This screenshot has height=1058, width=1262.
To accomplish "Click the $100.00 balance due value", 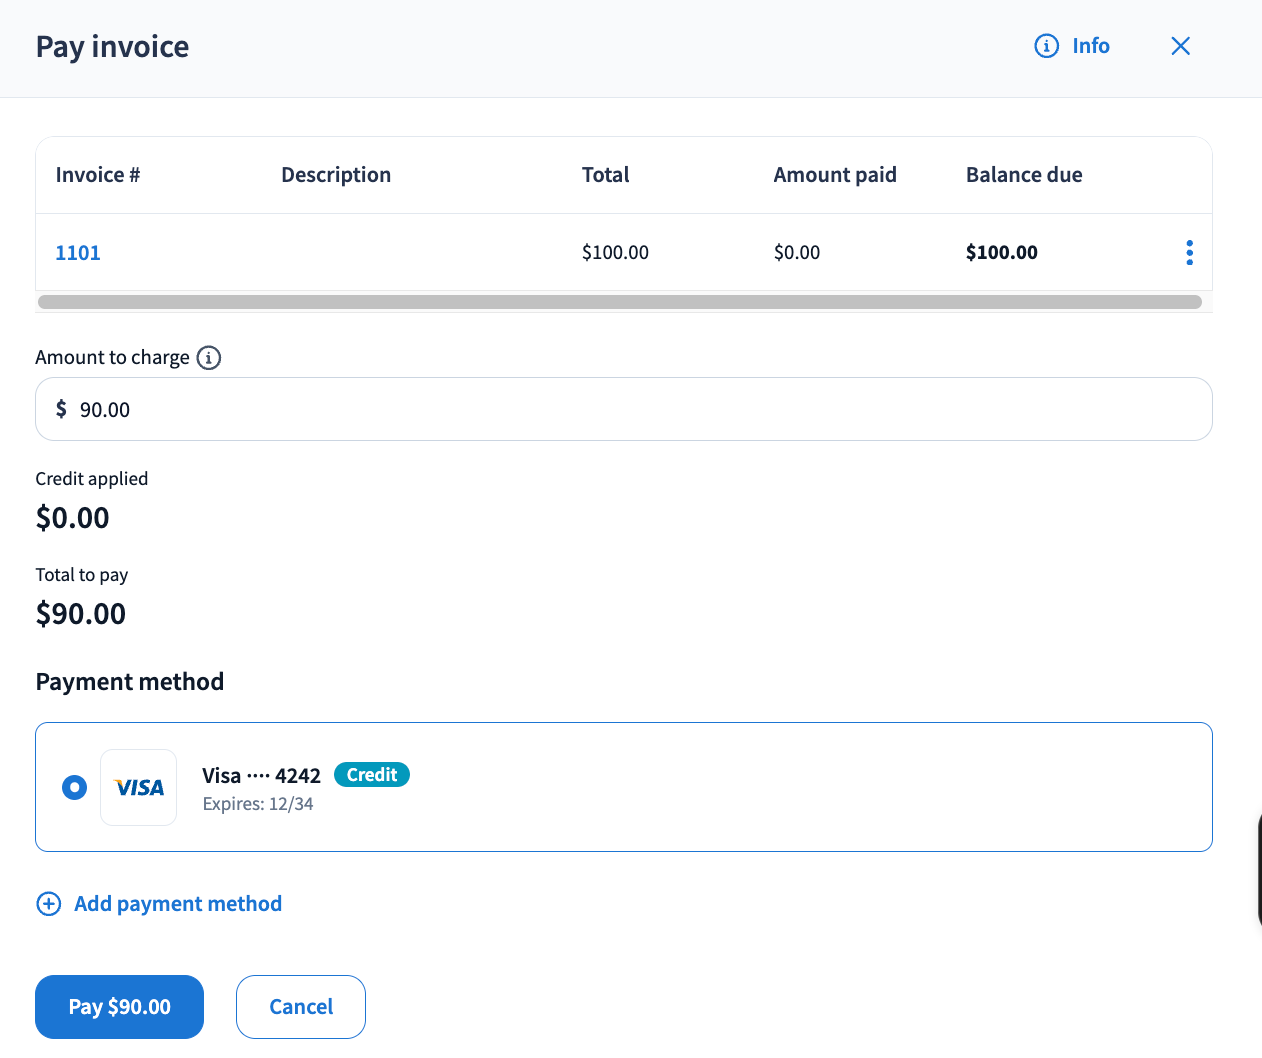I will [1002, 252].
